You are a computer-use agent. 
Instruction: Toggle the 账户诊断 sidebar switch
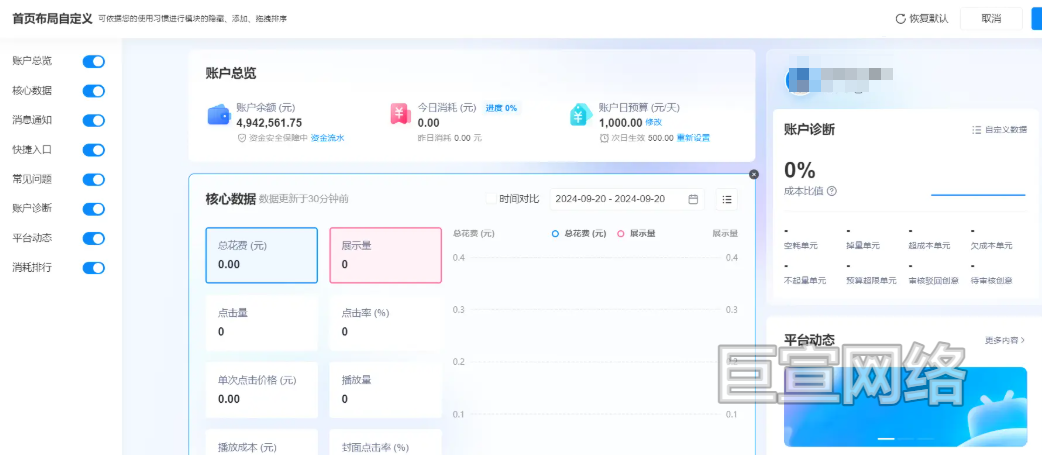94,209
